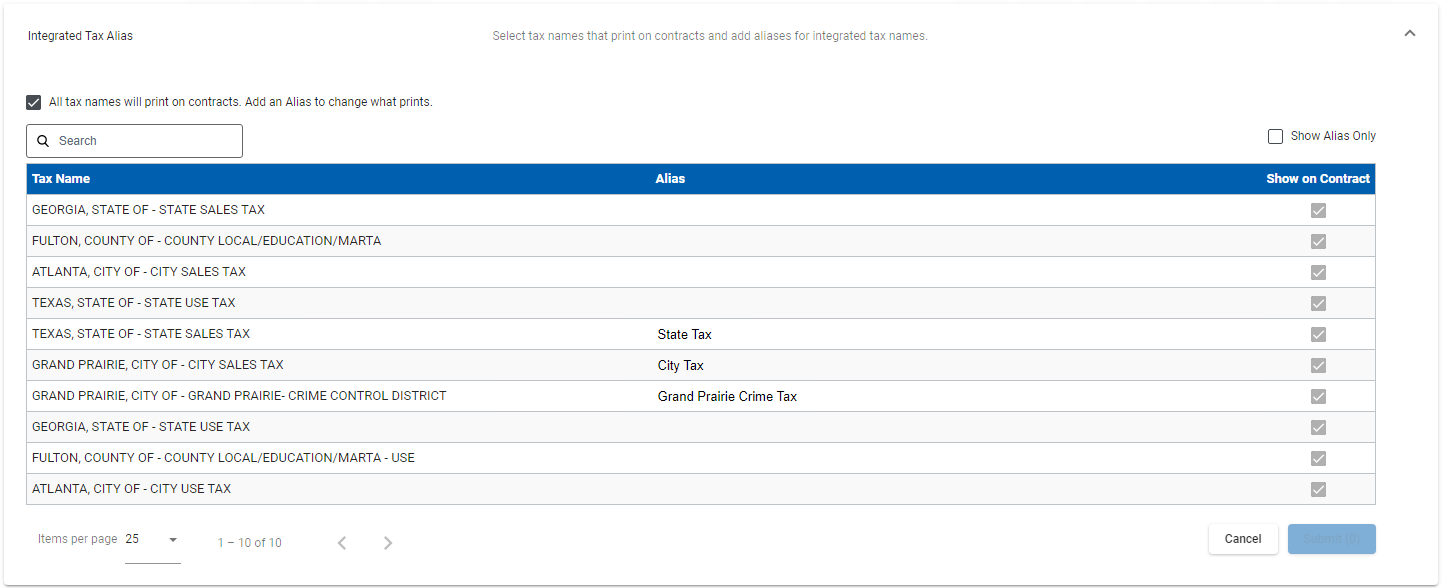
Task: Click the Cancel button
Action: pyautogui.click(x=1242, y=539)
